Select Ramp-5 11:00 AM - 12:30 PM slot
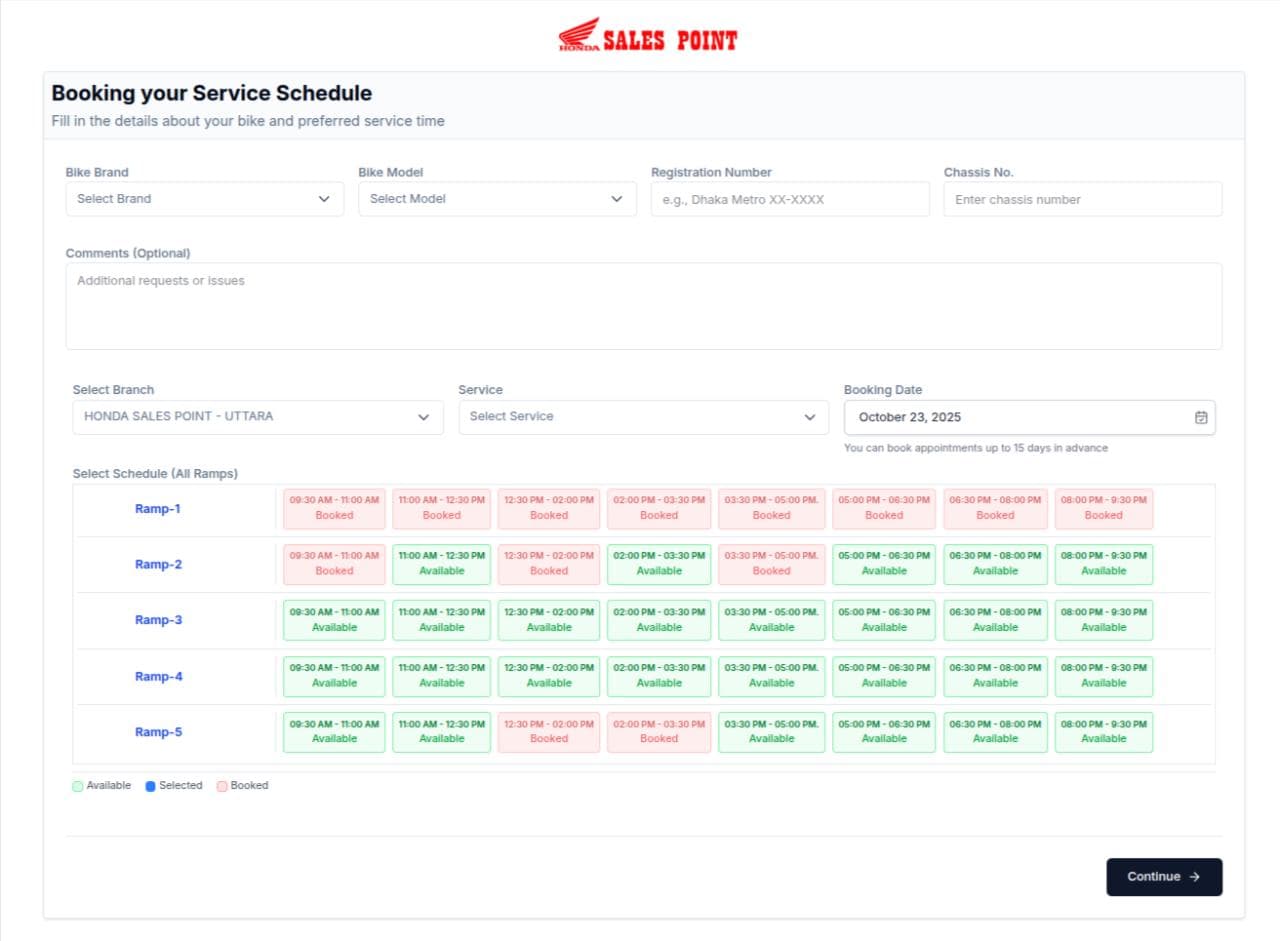The width and height of the screenshot is (1280, 941). (442, 732)
